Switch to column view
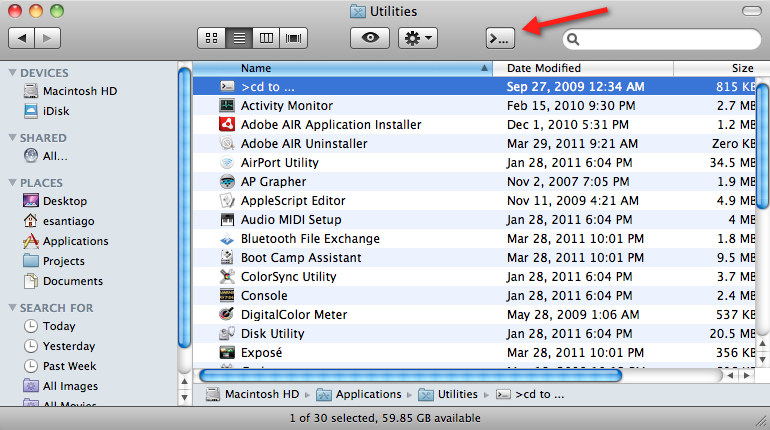This screenshot has width=770, height=430. click(x=266, y=38)
